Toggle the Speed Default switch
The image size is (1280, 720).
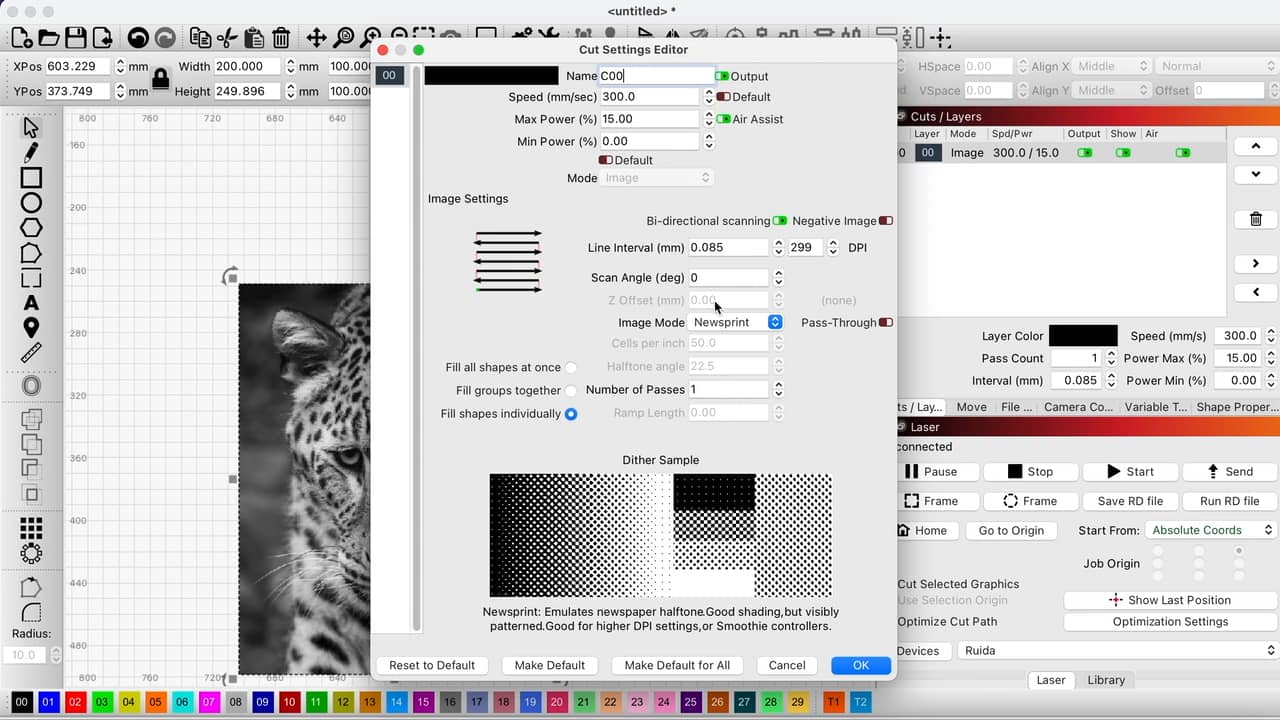pyautogui.click(x=723, y=97)
